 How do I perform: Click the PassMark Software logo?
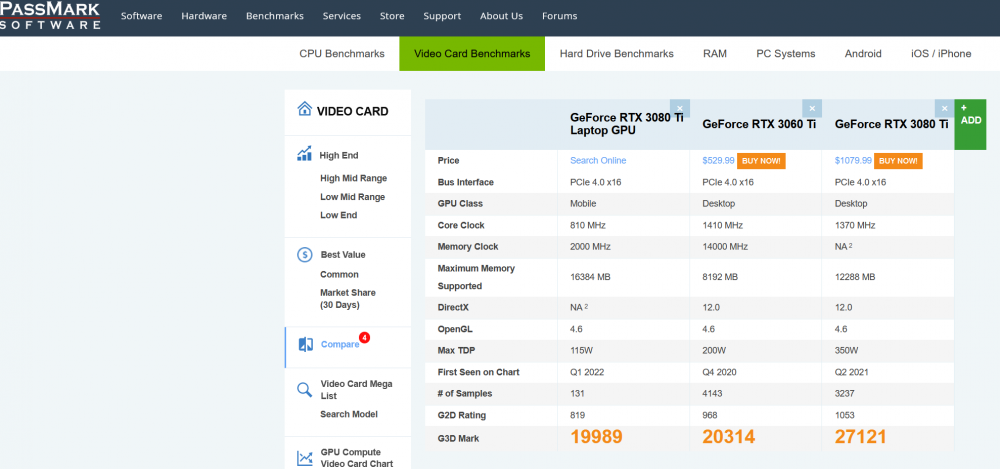click(50, 16)
